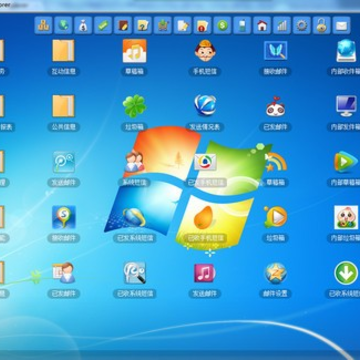Open the computer monitor 内部发件箱 icon

coord(346,106)
